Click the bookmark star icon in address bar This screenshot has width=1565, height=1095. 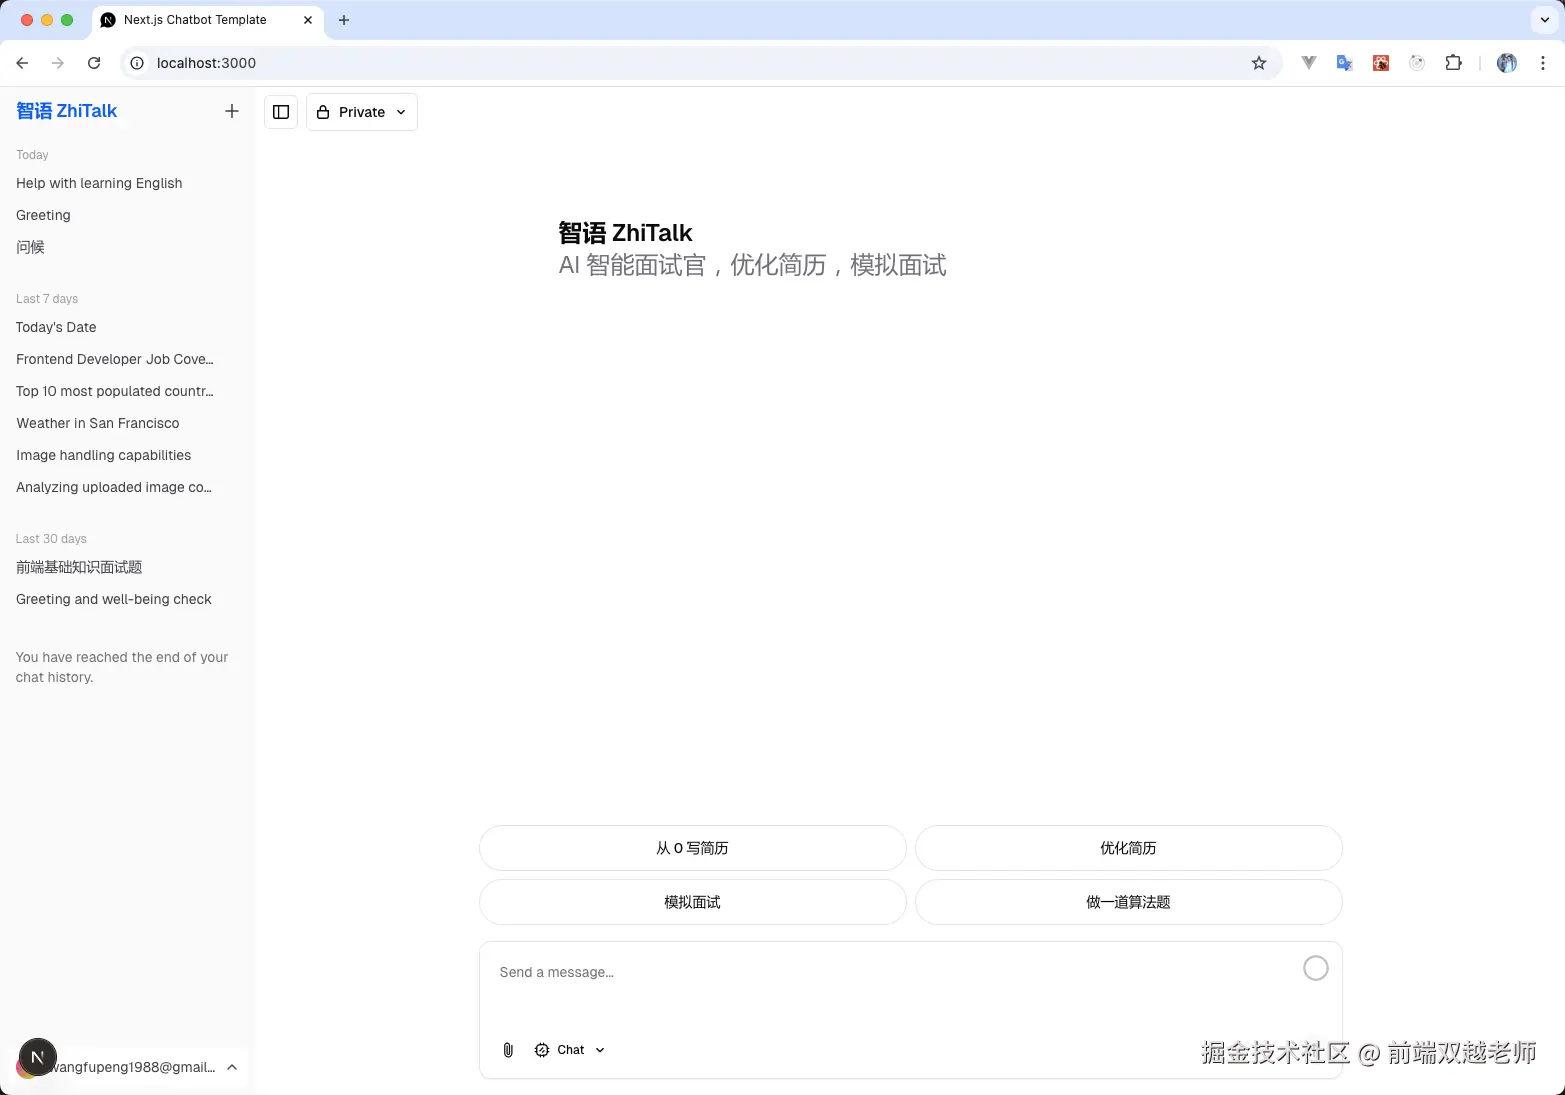coord(1258,62)
